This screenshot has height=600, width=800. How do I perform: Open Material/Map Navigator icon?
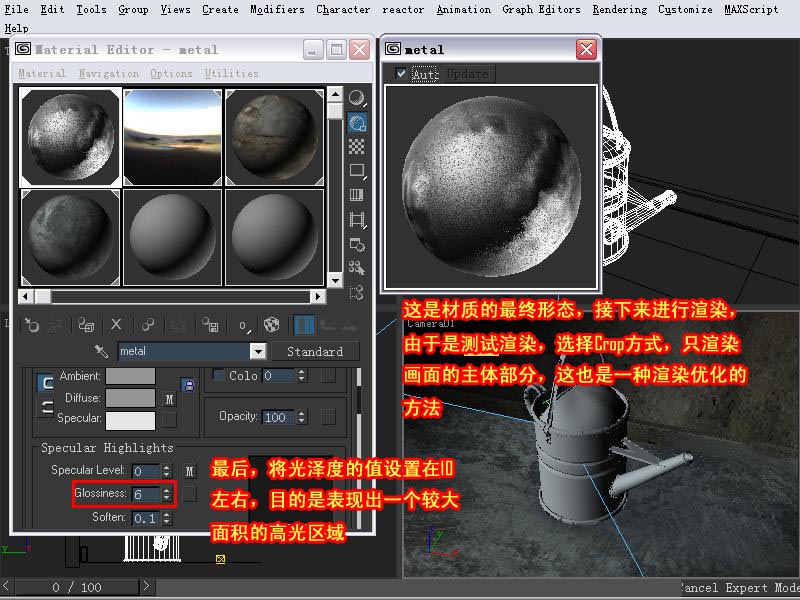[357, 292]
